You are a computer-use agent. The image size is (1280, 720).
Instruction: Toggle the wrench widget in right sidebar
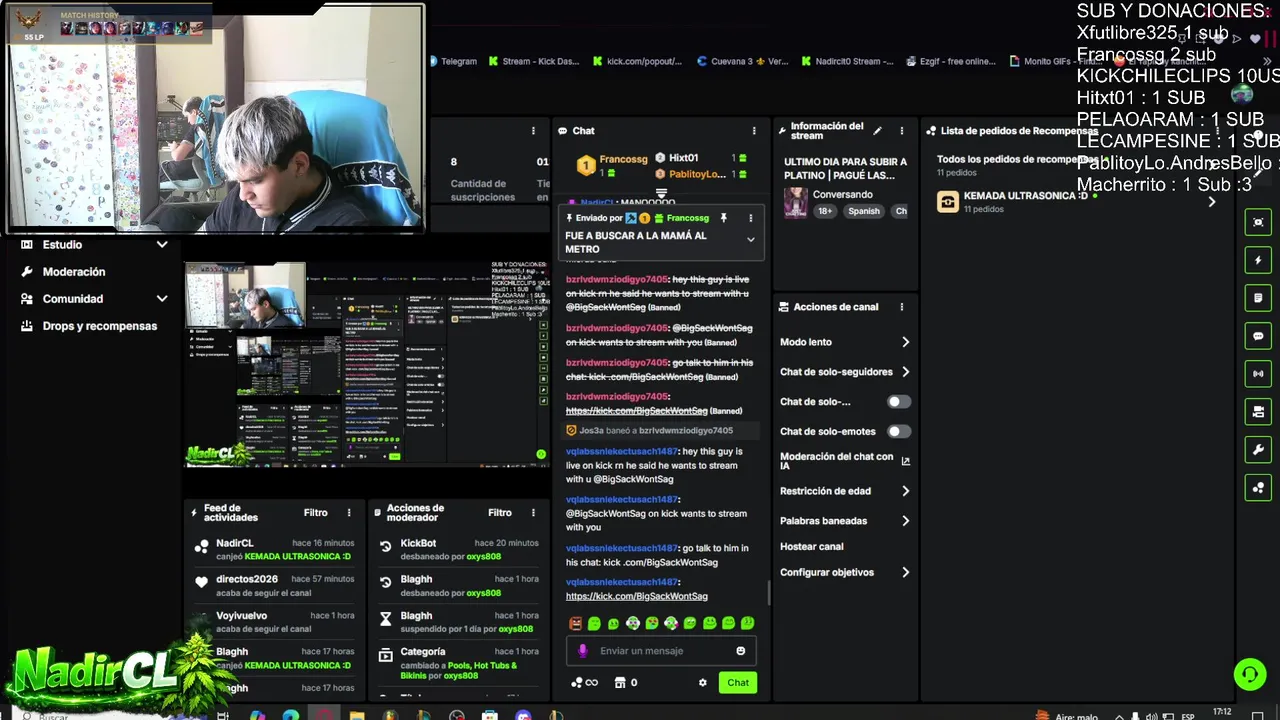(1258, 450)
